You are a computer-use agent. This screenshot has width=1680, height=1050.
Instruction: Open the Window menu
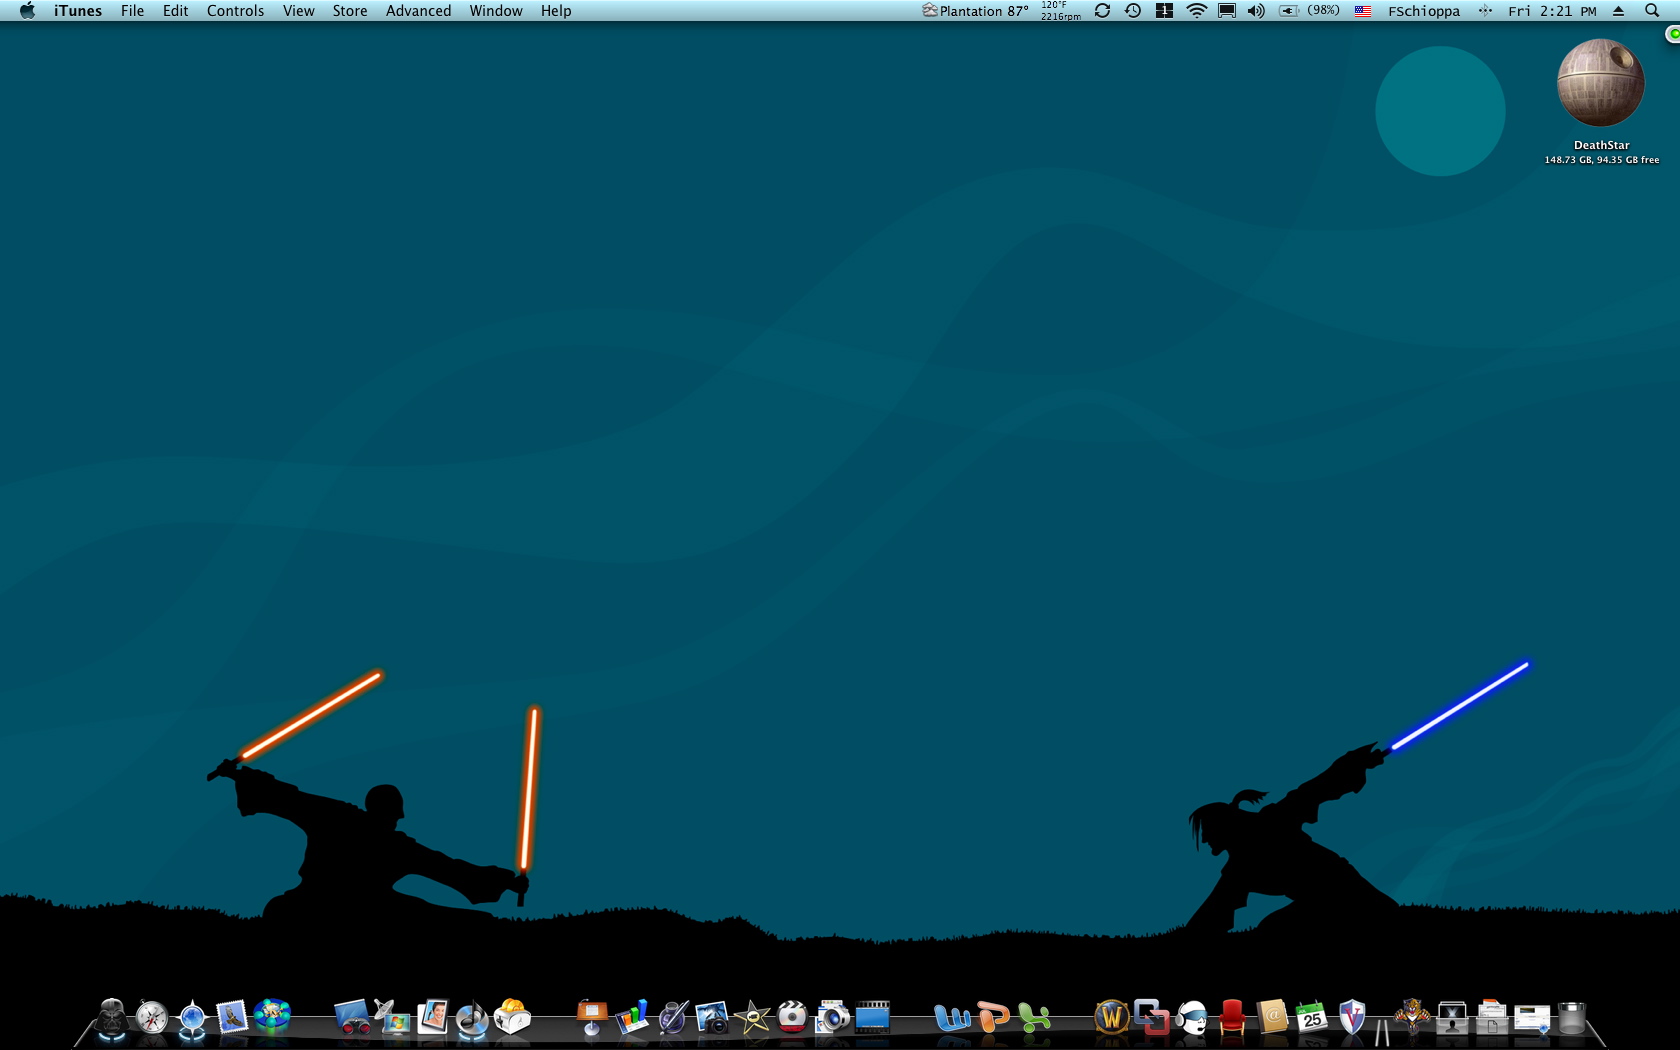496,11
